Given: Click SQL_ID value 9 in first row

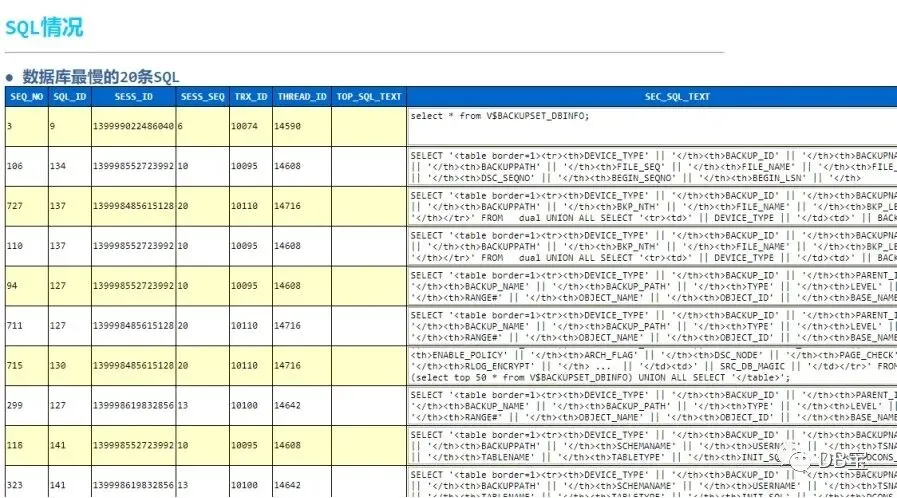Looking at the screenshot, I should coord(70,126).
